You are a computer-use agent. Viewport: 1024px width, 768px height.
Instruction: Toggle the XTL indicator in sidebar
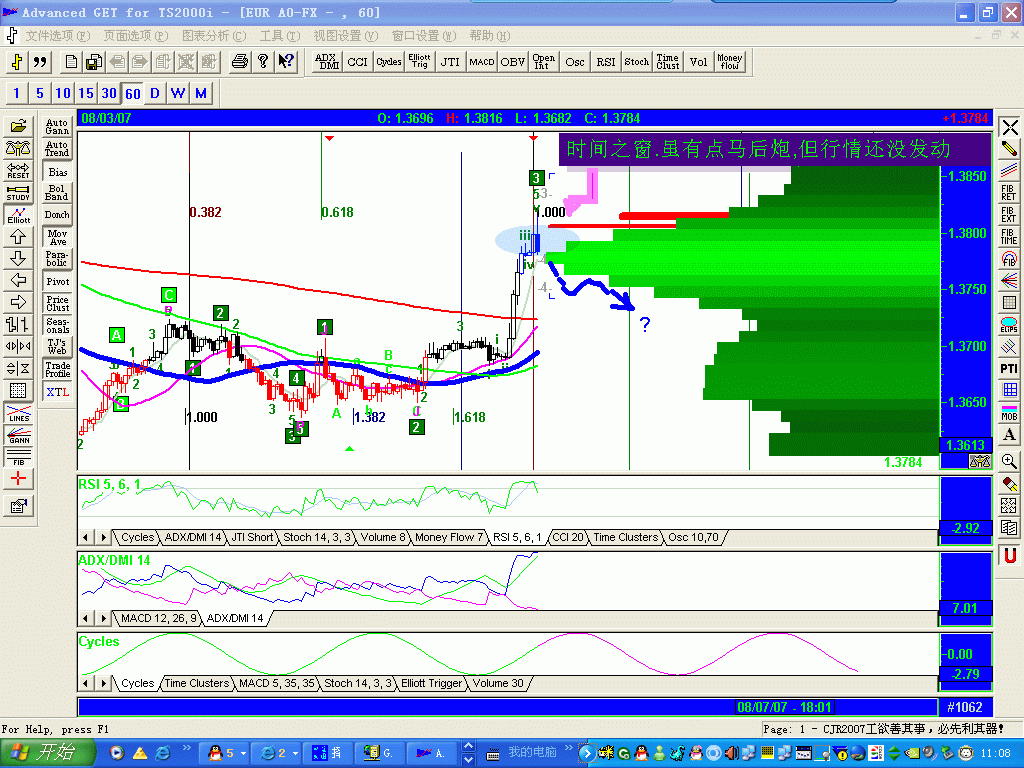tap(58, 391)
